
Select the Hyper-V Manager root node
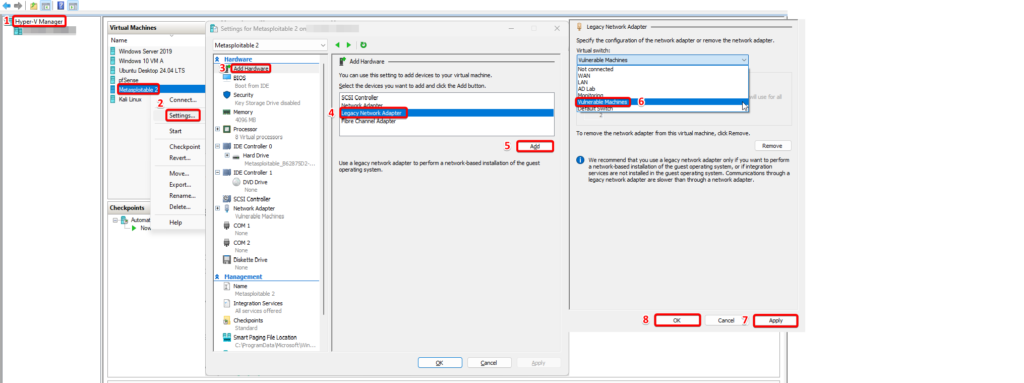39,22
